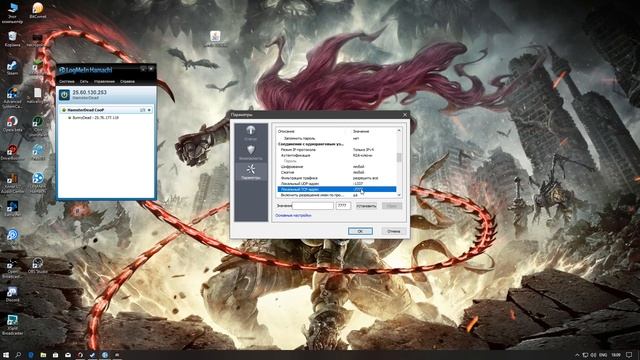
Task: Open Microsoft Store in the taskbar
Action: (x=55, y=355)
